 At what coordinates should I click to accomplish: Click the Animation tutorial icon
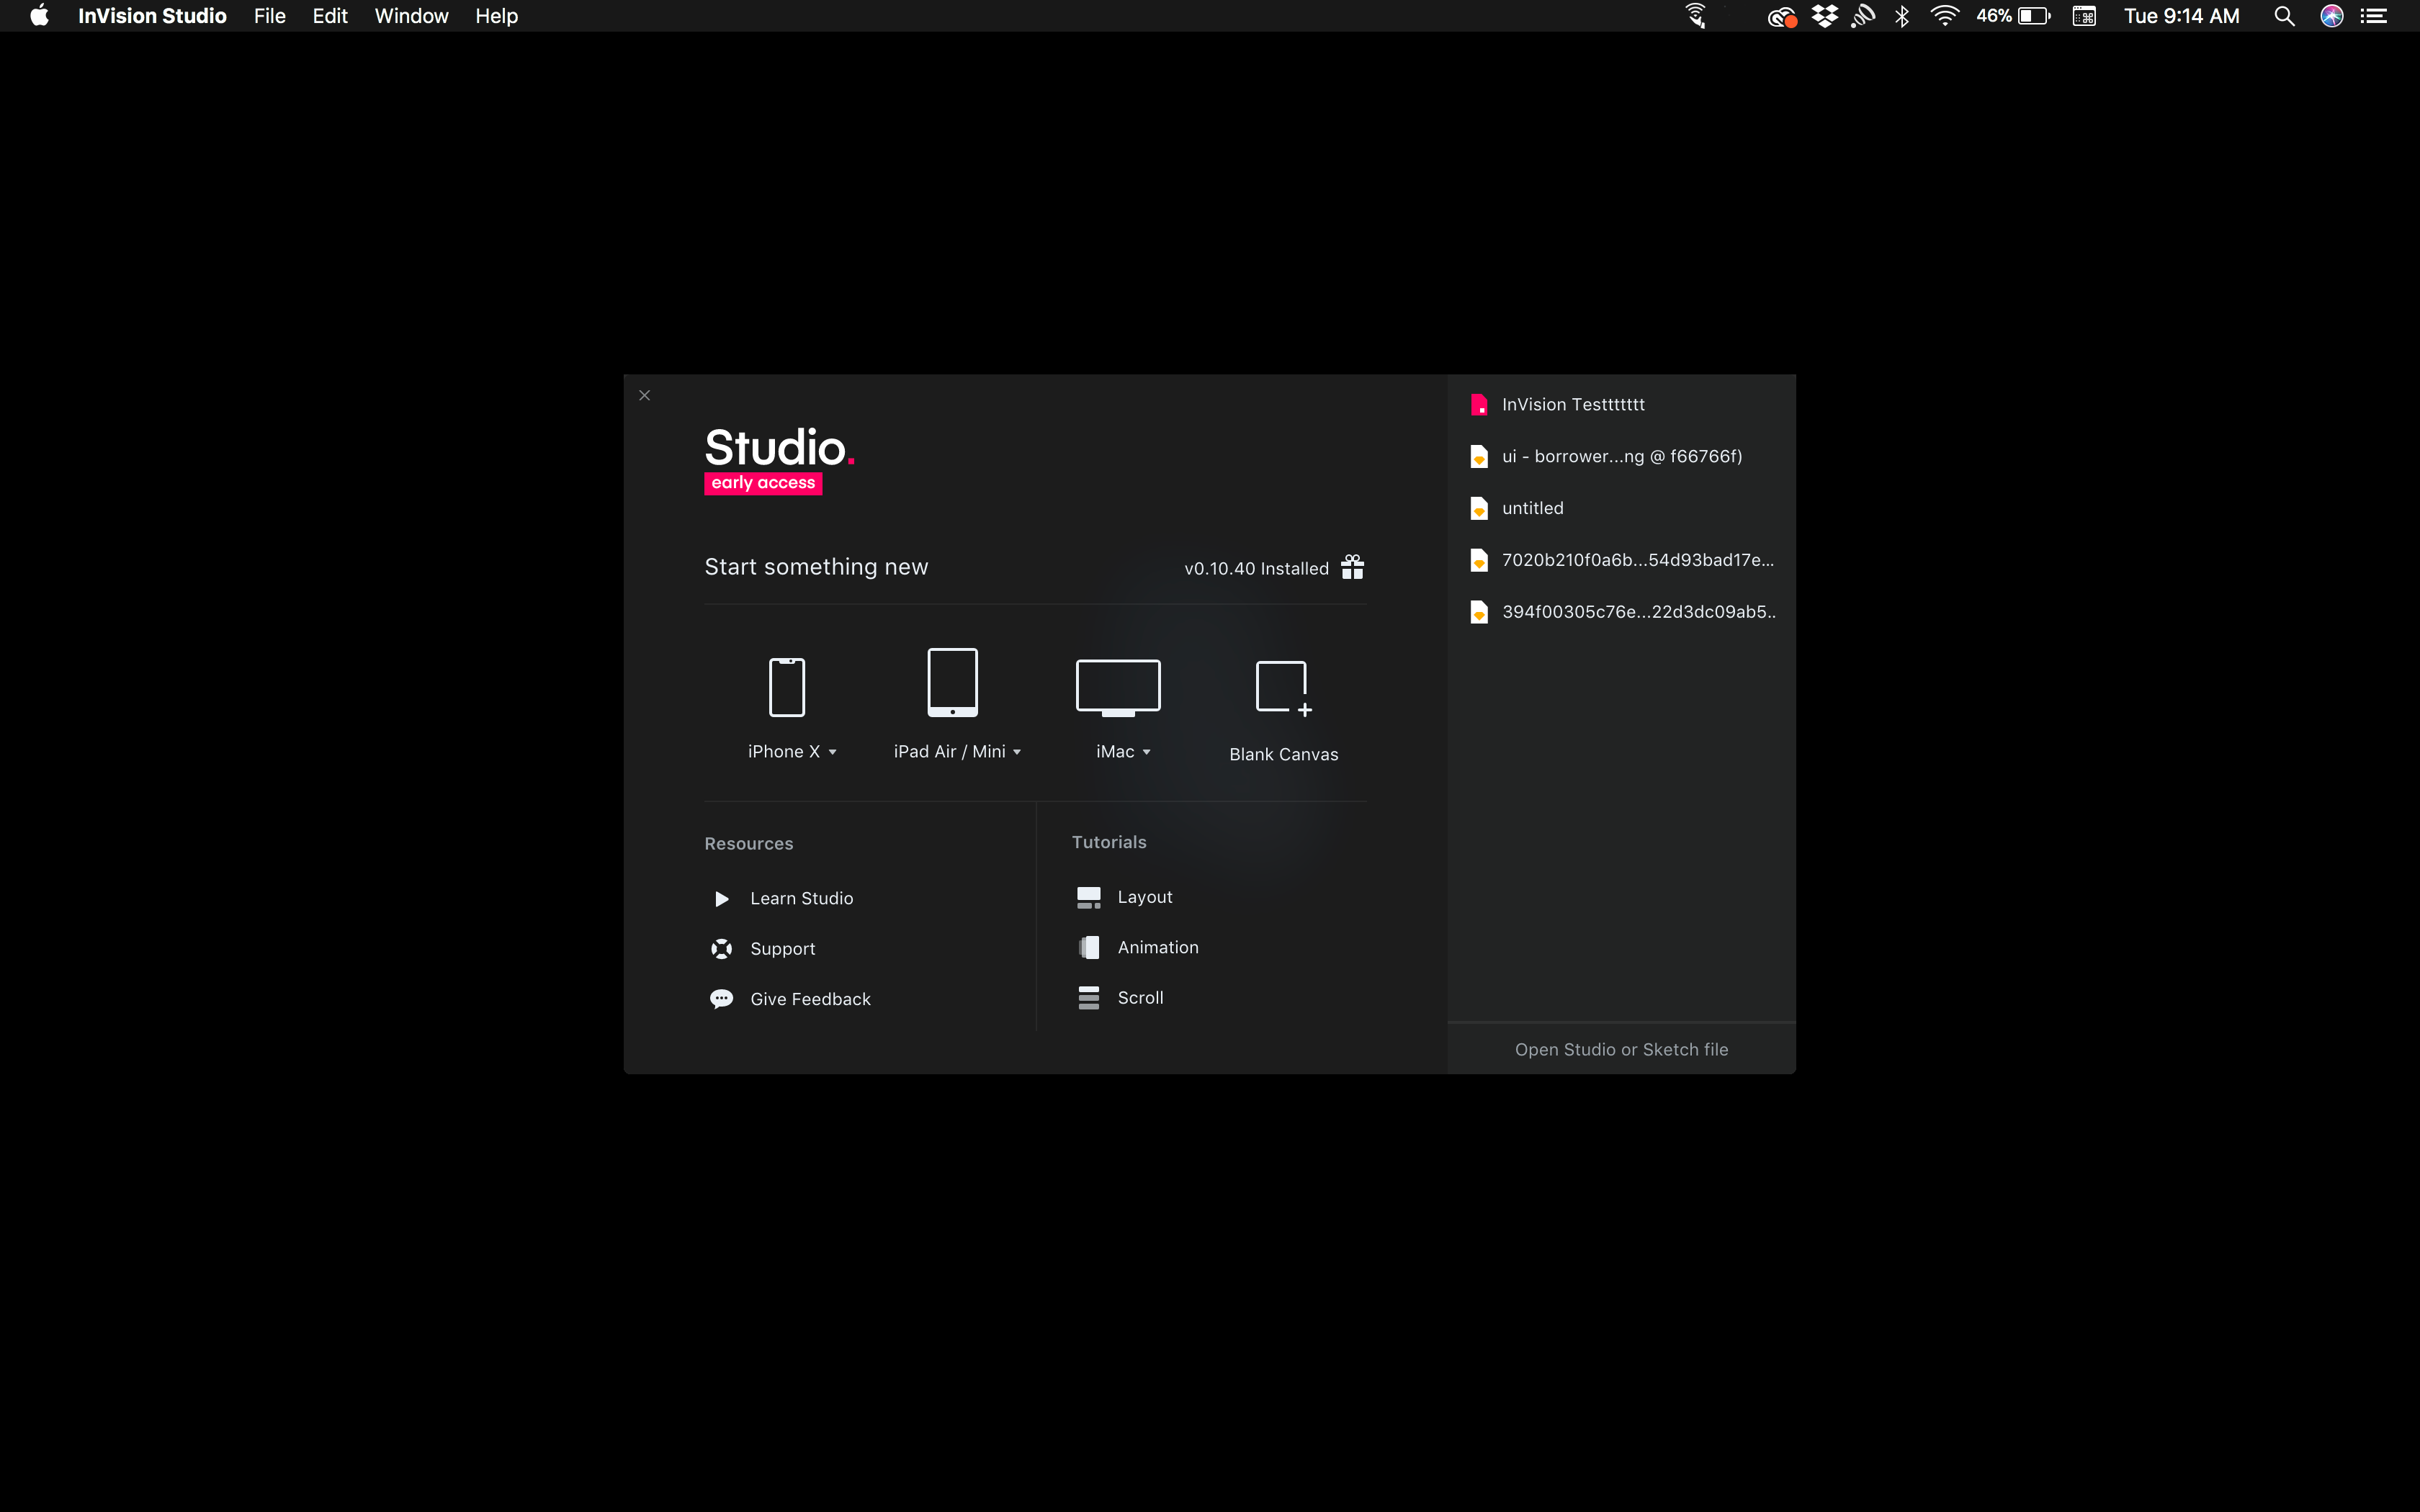click(1089, 947)
